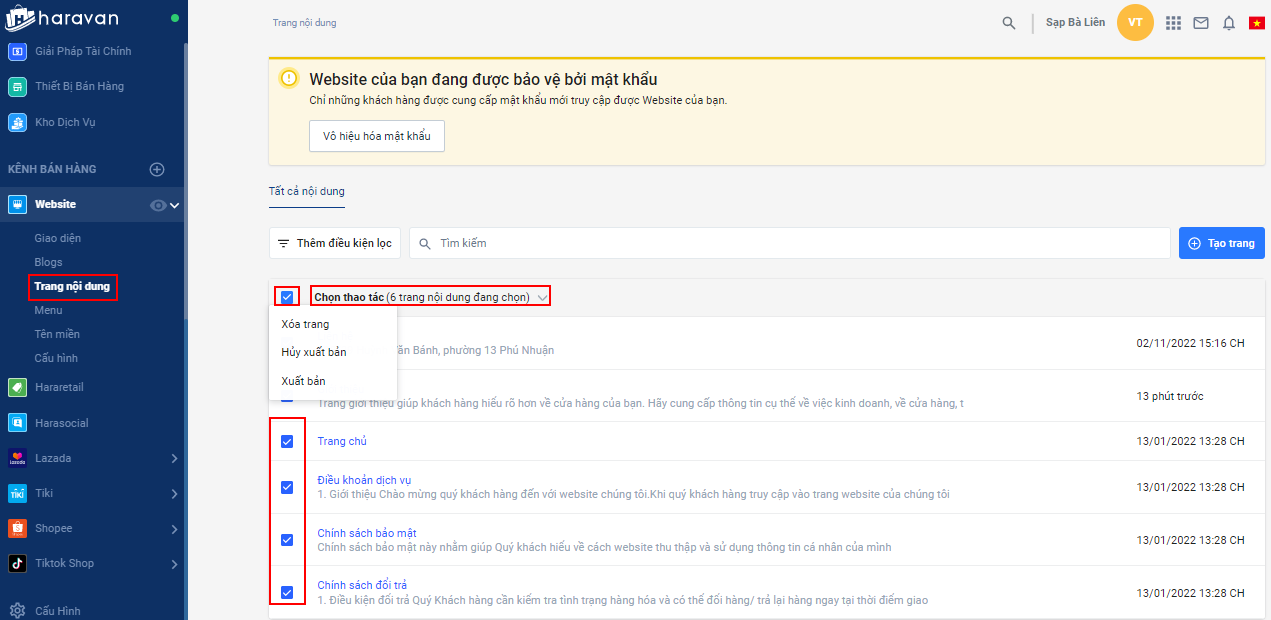Image resolution: width=1271 pixels, height=620 pixels.
Task: Uncheck the Trang chủ checkbox
Action: tap(287, 442)
